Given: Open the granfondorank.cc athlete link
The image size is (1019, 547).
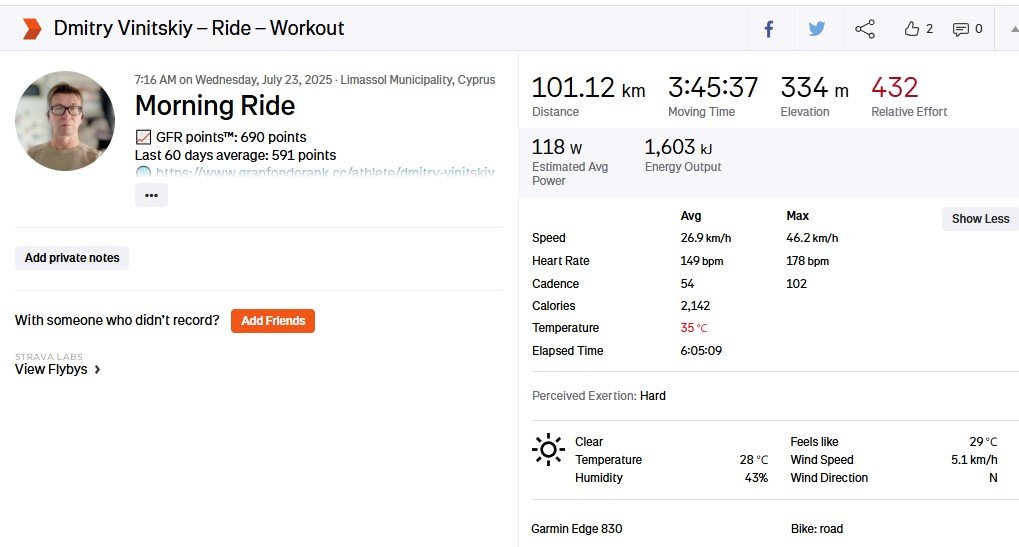Looking at the screenshot, I should click(325, 173).
